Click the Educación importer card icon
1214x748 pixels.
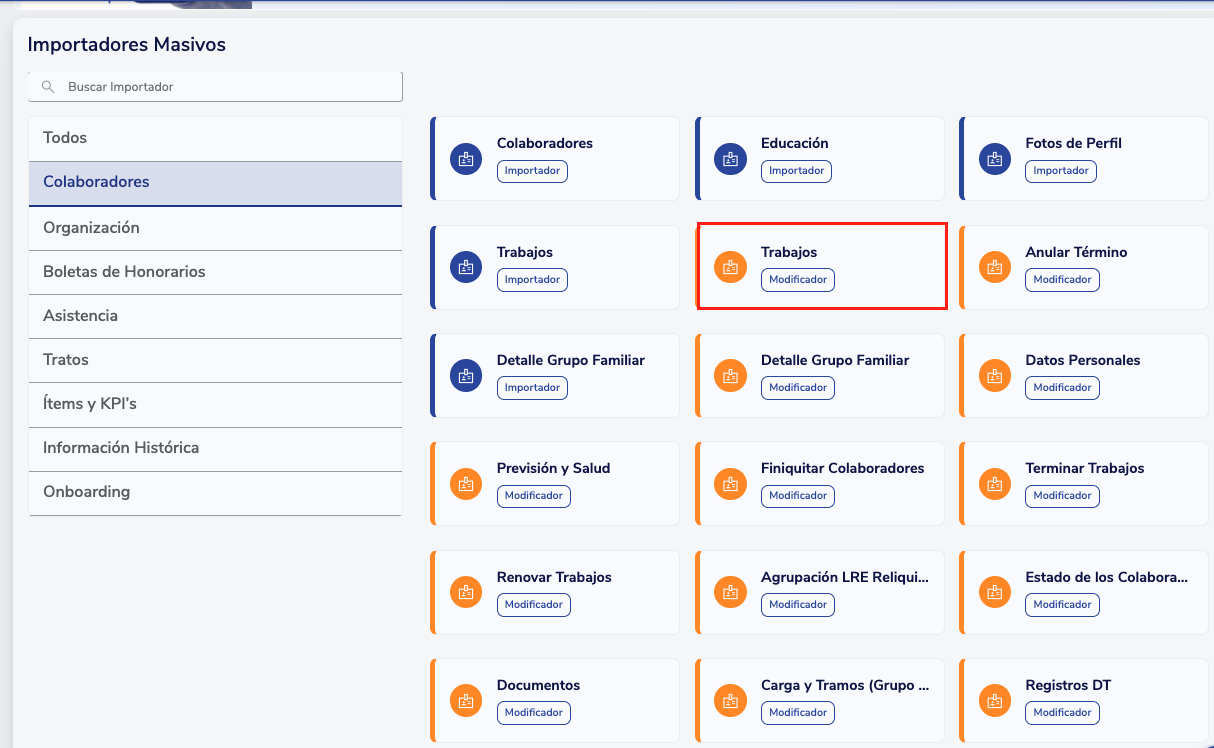pos(730,159)
